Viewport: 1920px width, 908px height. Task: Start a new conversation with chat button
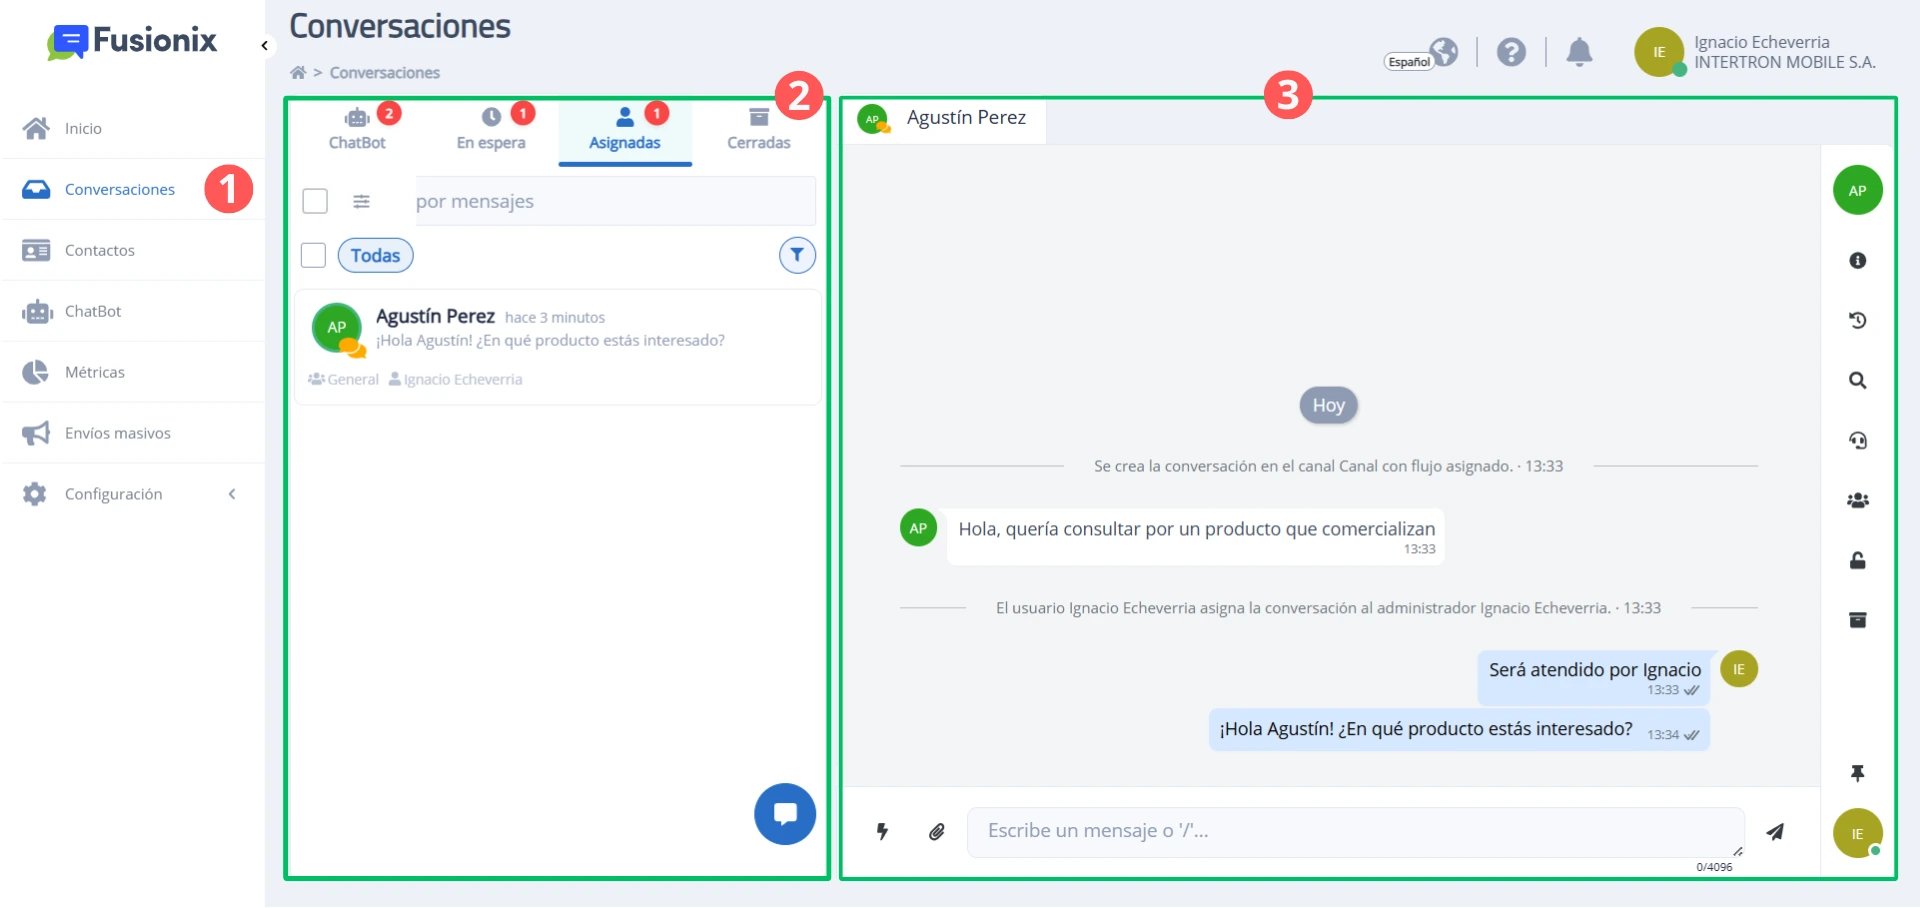click(785, 814)
